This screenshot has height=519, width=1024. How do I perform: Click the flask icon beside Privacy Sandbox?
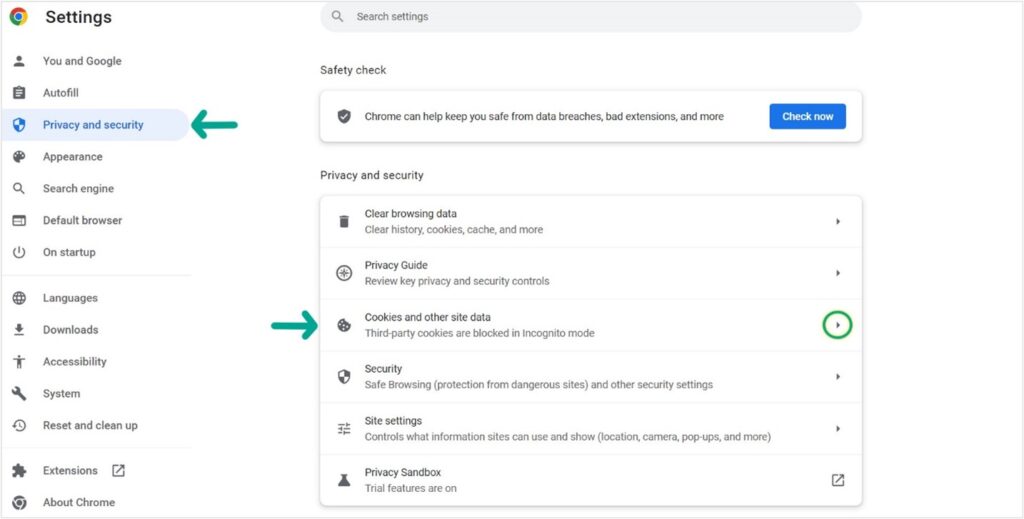pos(344,480)
